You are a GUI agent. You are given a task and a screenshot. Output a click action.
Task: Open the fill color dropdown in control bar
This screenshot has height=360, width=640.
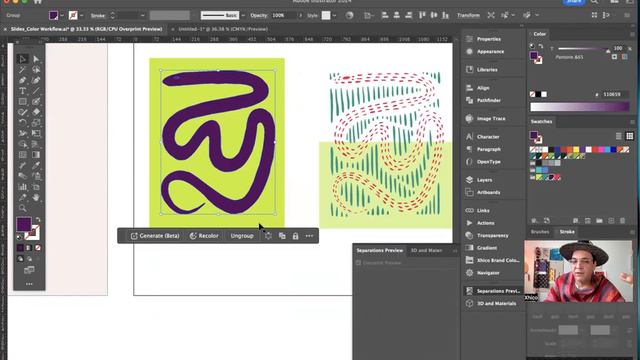[x=62, y=16]
